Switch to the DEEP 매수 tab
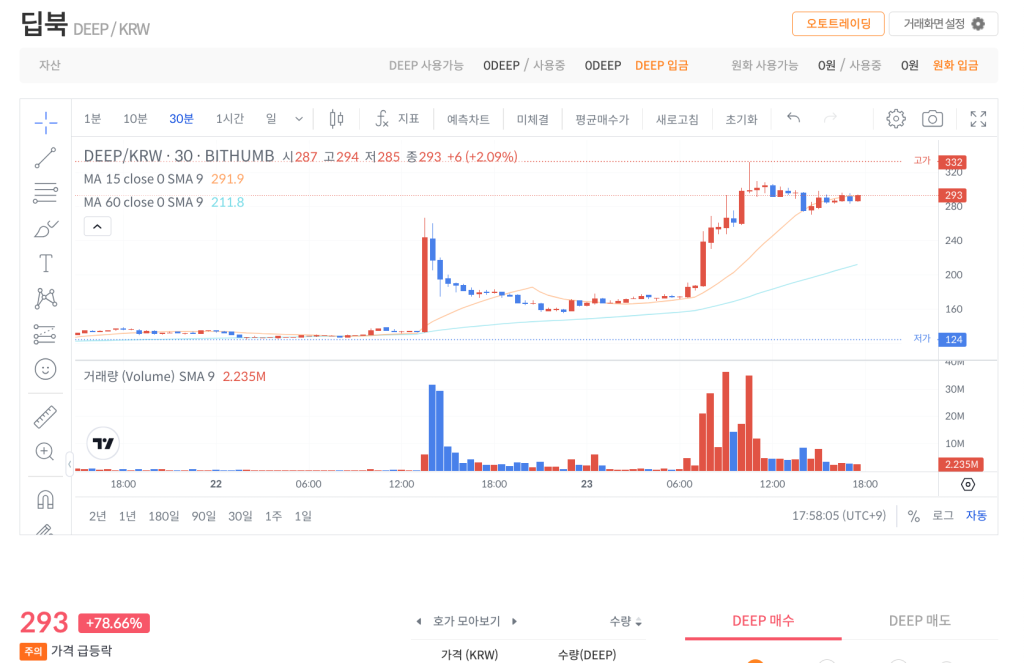The image size is (1024, 663). 763,621
